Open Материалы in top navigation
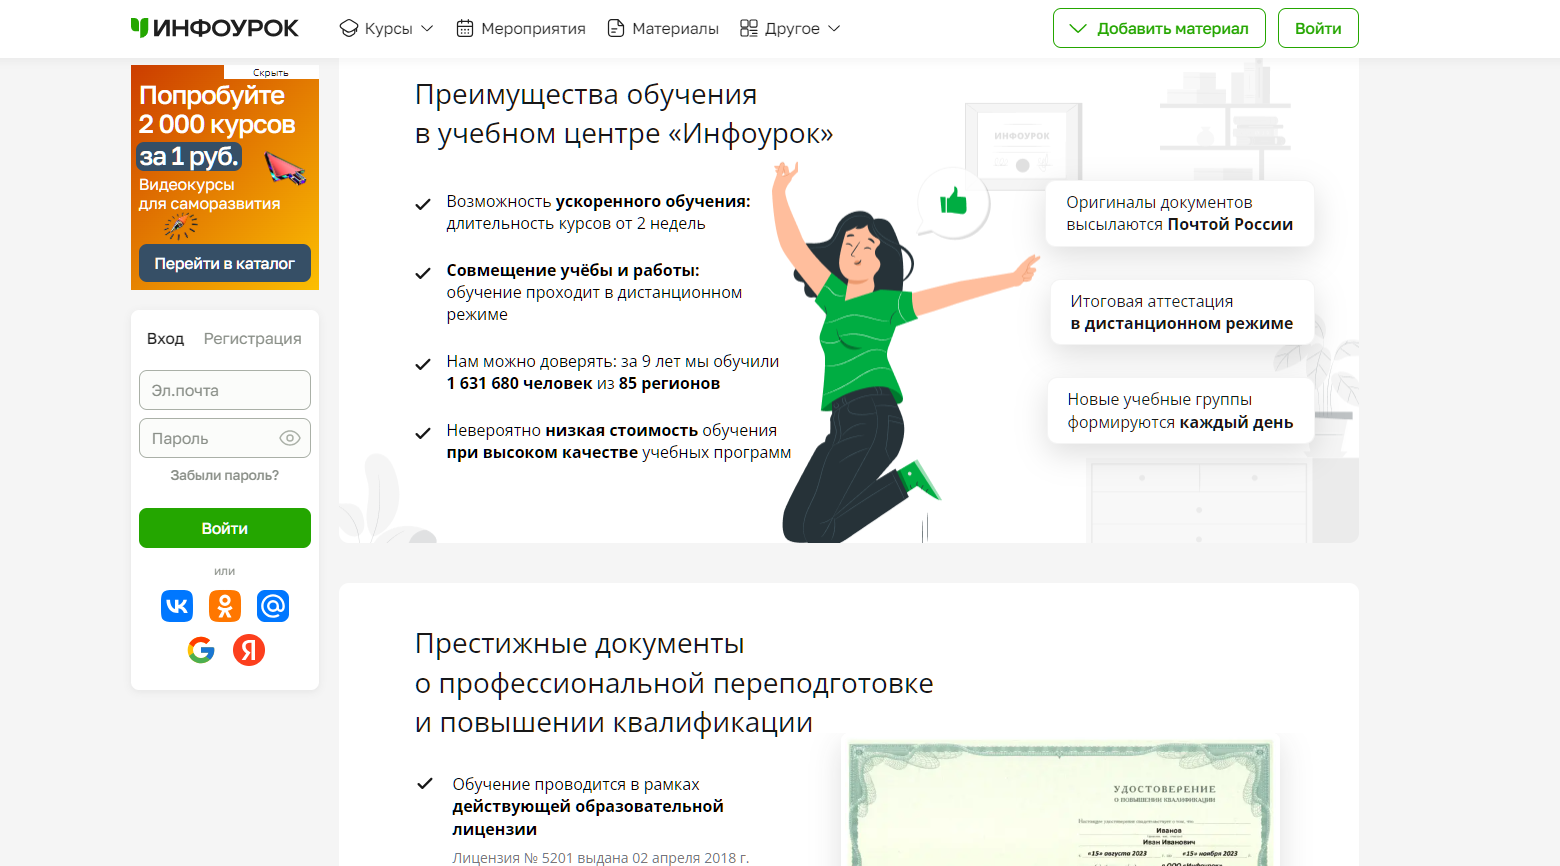The image size is (1560, 866). (663, 28)
